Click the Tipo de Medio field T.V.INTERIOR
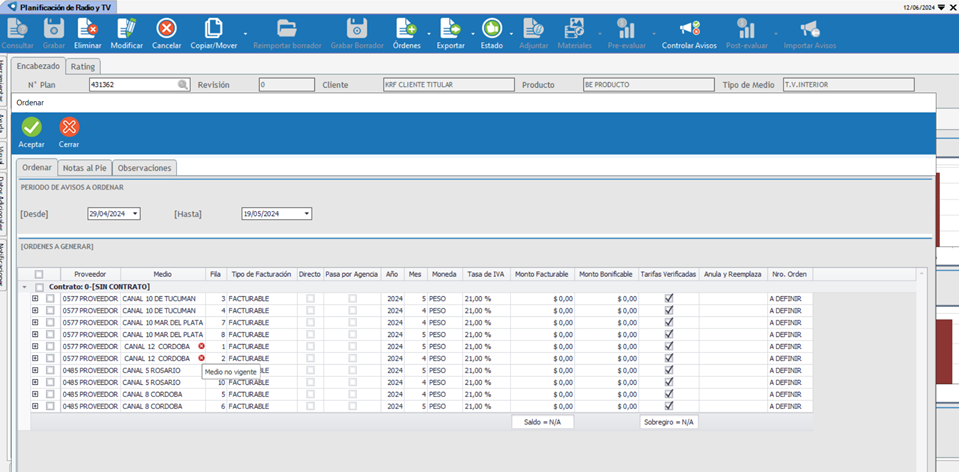 (848, 85)
